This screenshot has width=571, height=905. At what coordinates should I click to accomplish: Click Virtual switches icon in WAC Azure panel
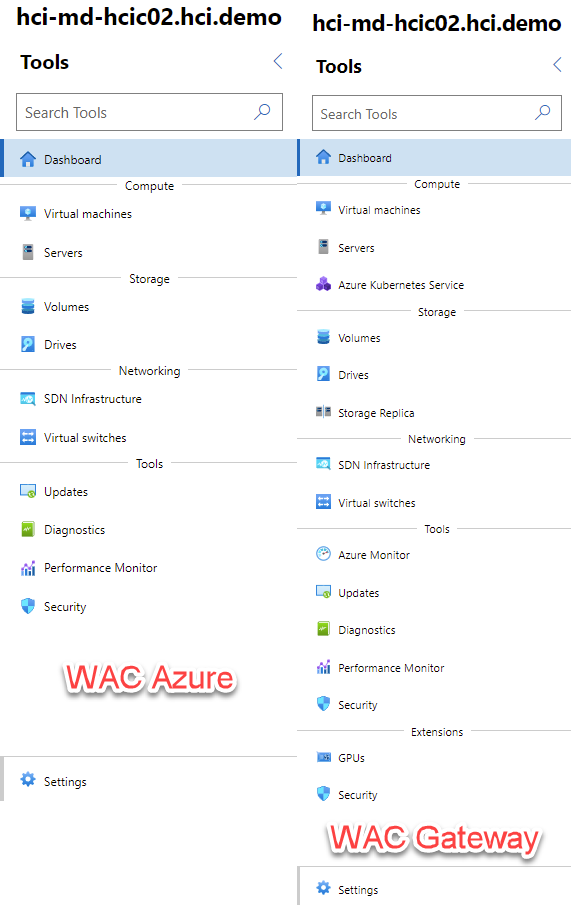(x=28, y=437)
